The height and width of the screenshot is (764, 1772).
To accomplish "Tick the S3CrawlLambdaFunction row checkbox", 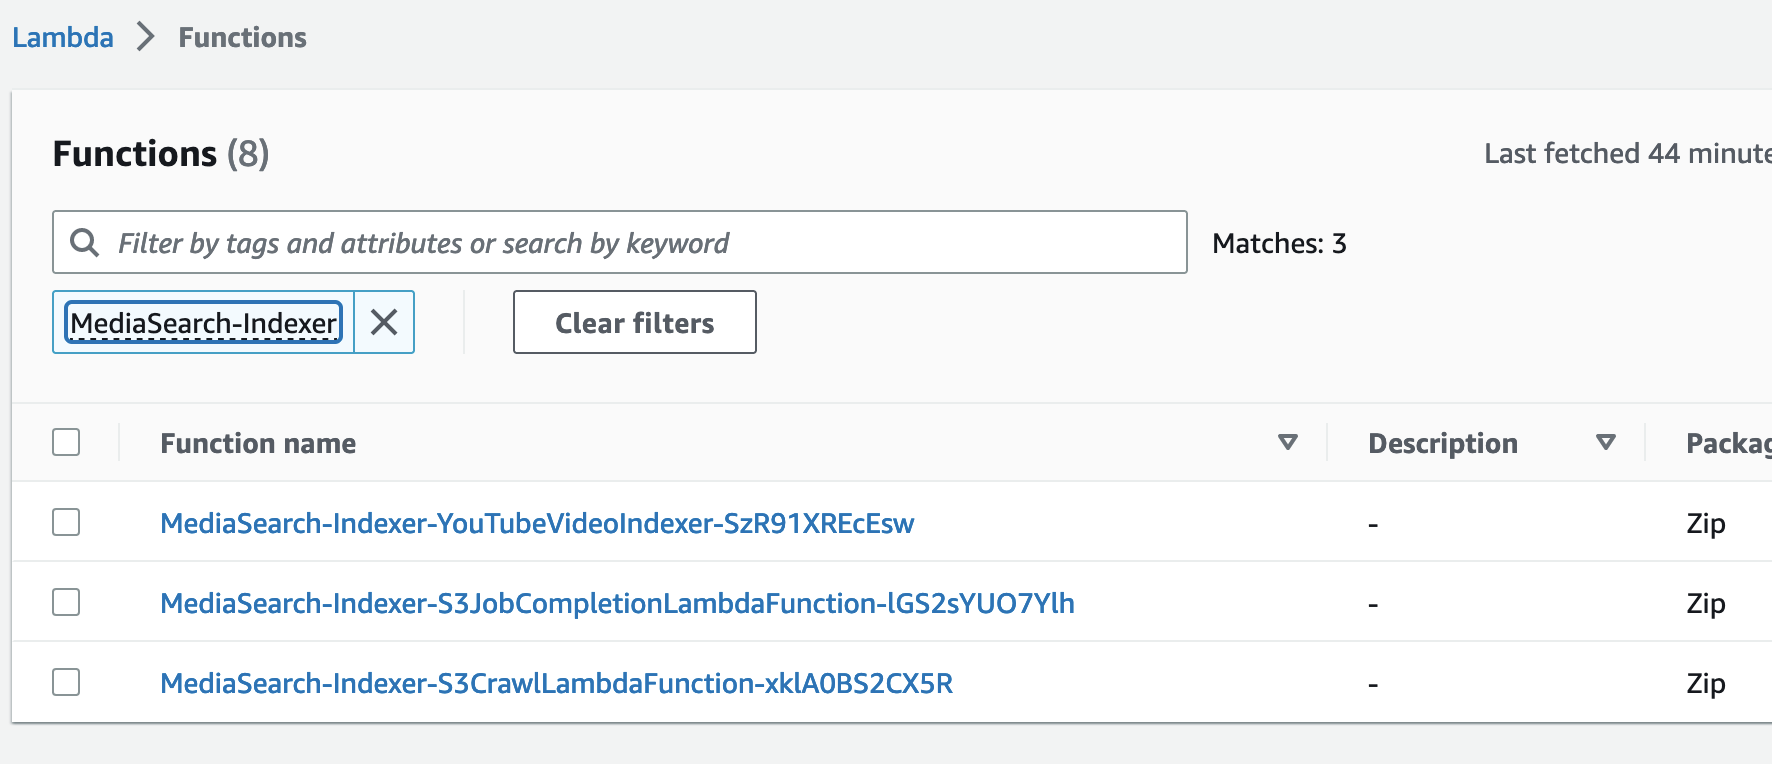I will [x=66, y=682].
